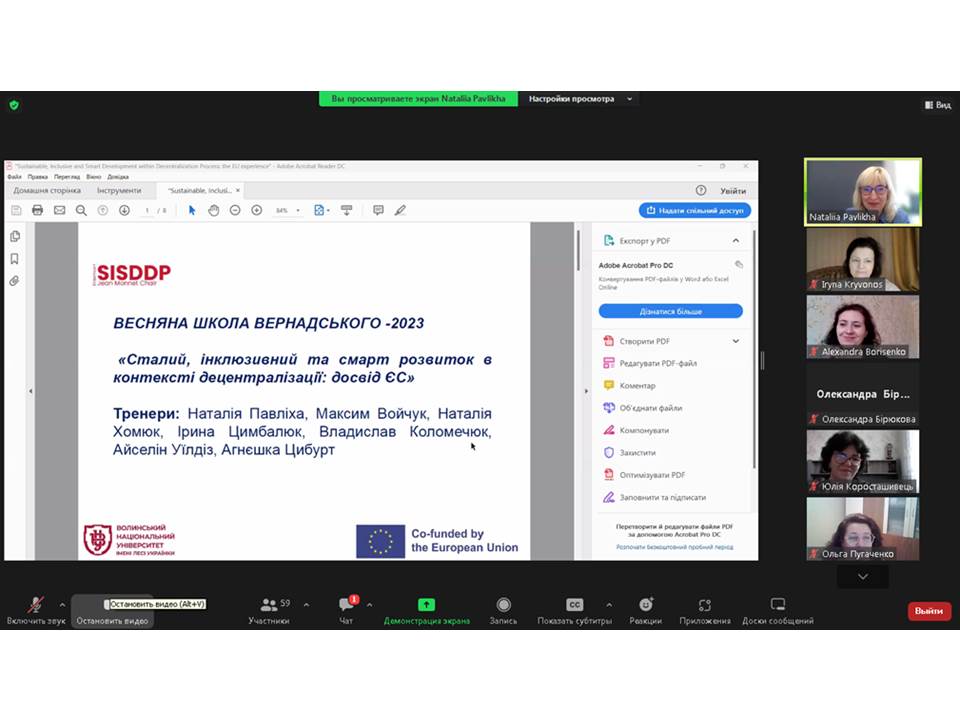Click Надати спільний доступ button
Screen dimensions: 960x720
(x=695, y=210)
